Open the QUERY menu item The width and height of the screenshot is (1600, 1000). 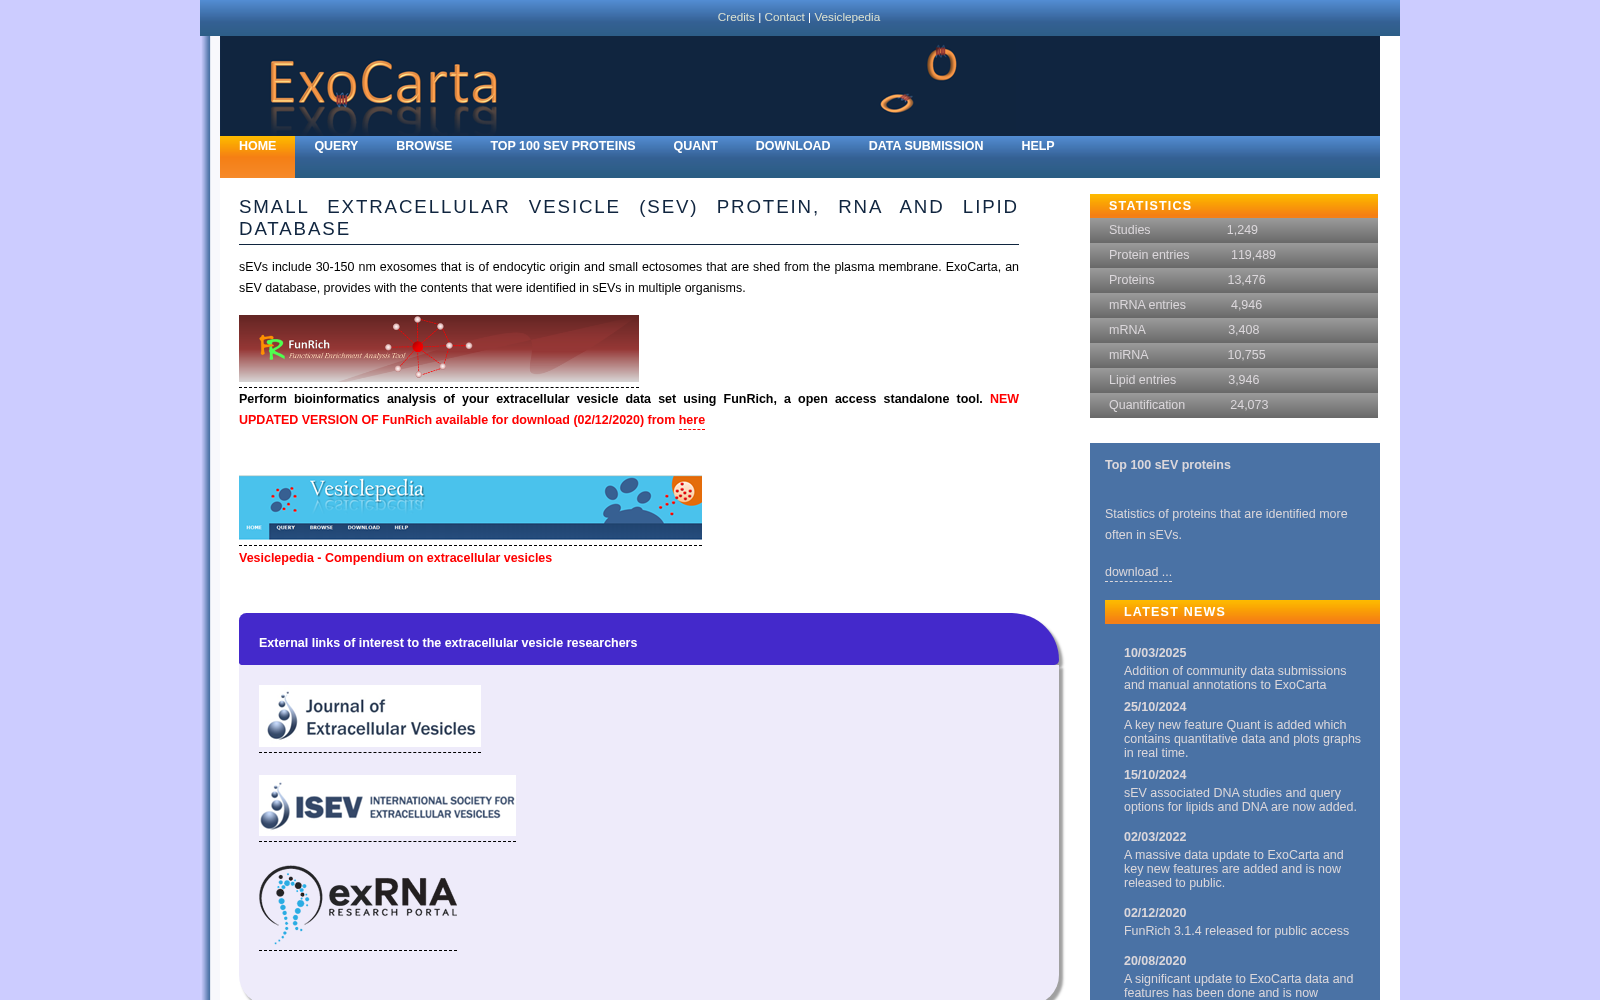pos(336,146)
